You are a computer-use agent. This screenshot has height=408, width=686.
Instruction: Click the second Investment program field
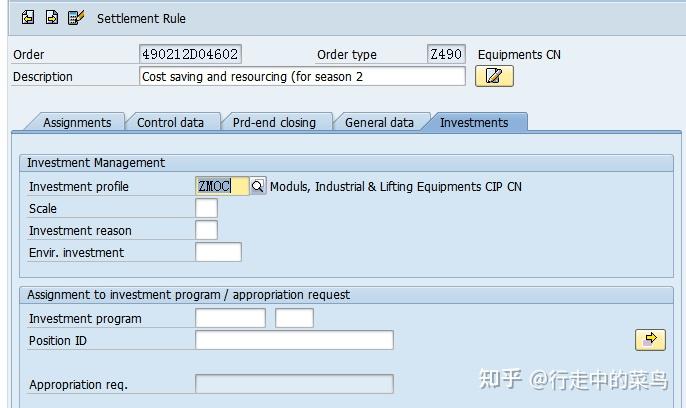[x=294, y=318]
